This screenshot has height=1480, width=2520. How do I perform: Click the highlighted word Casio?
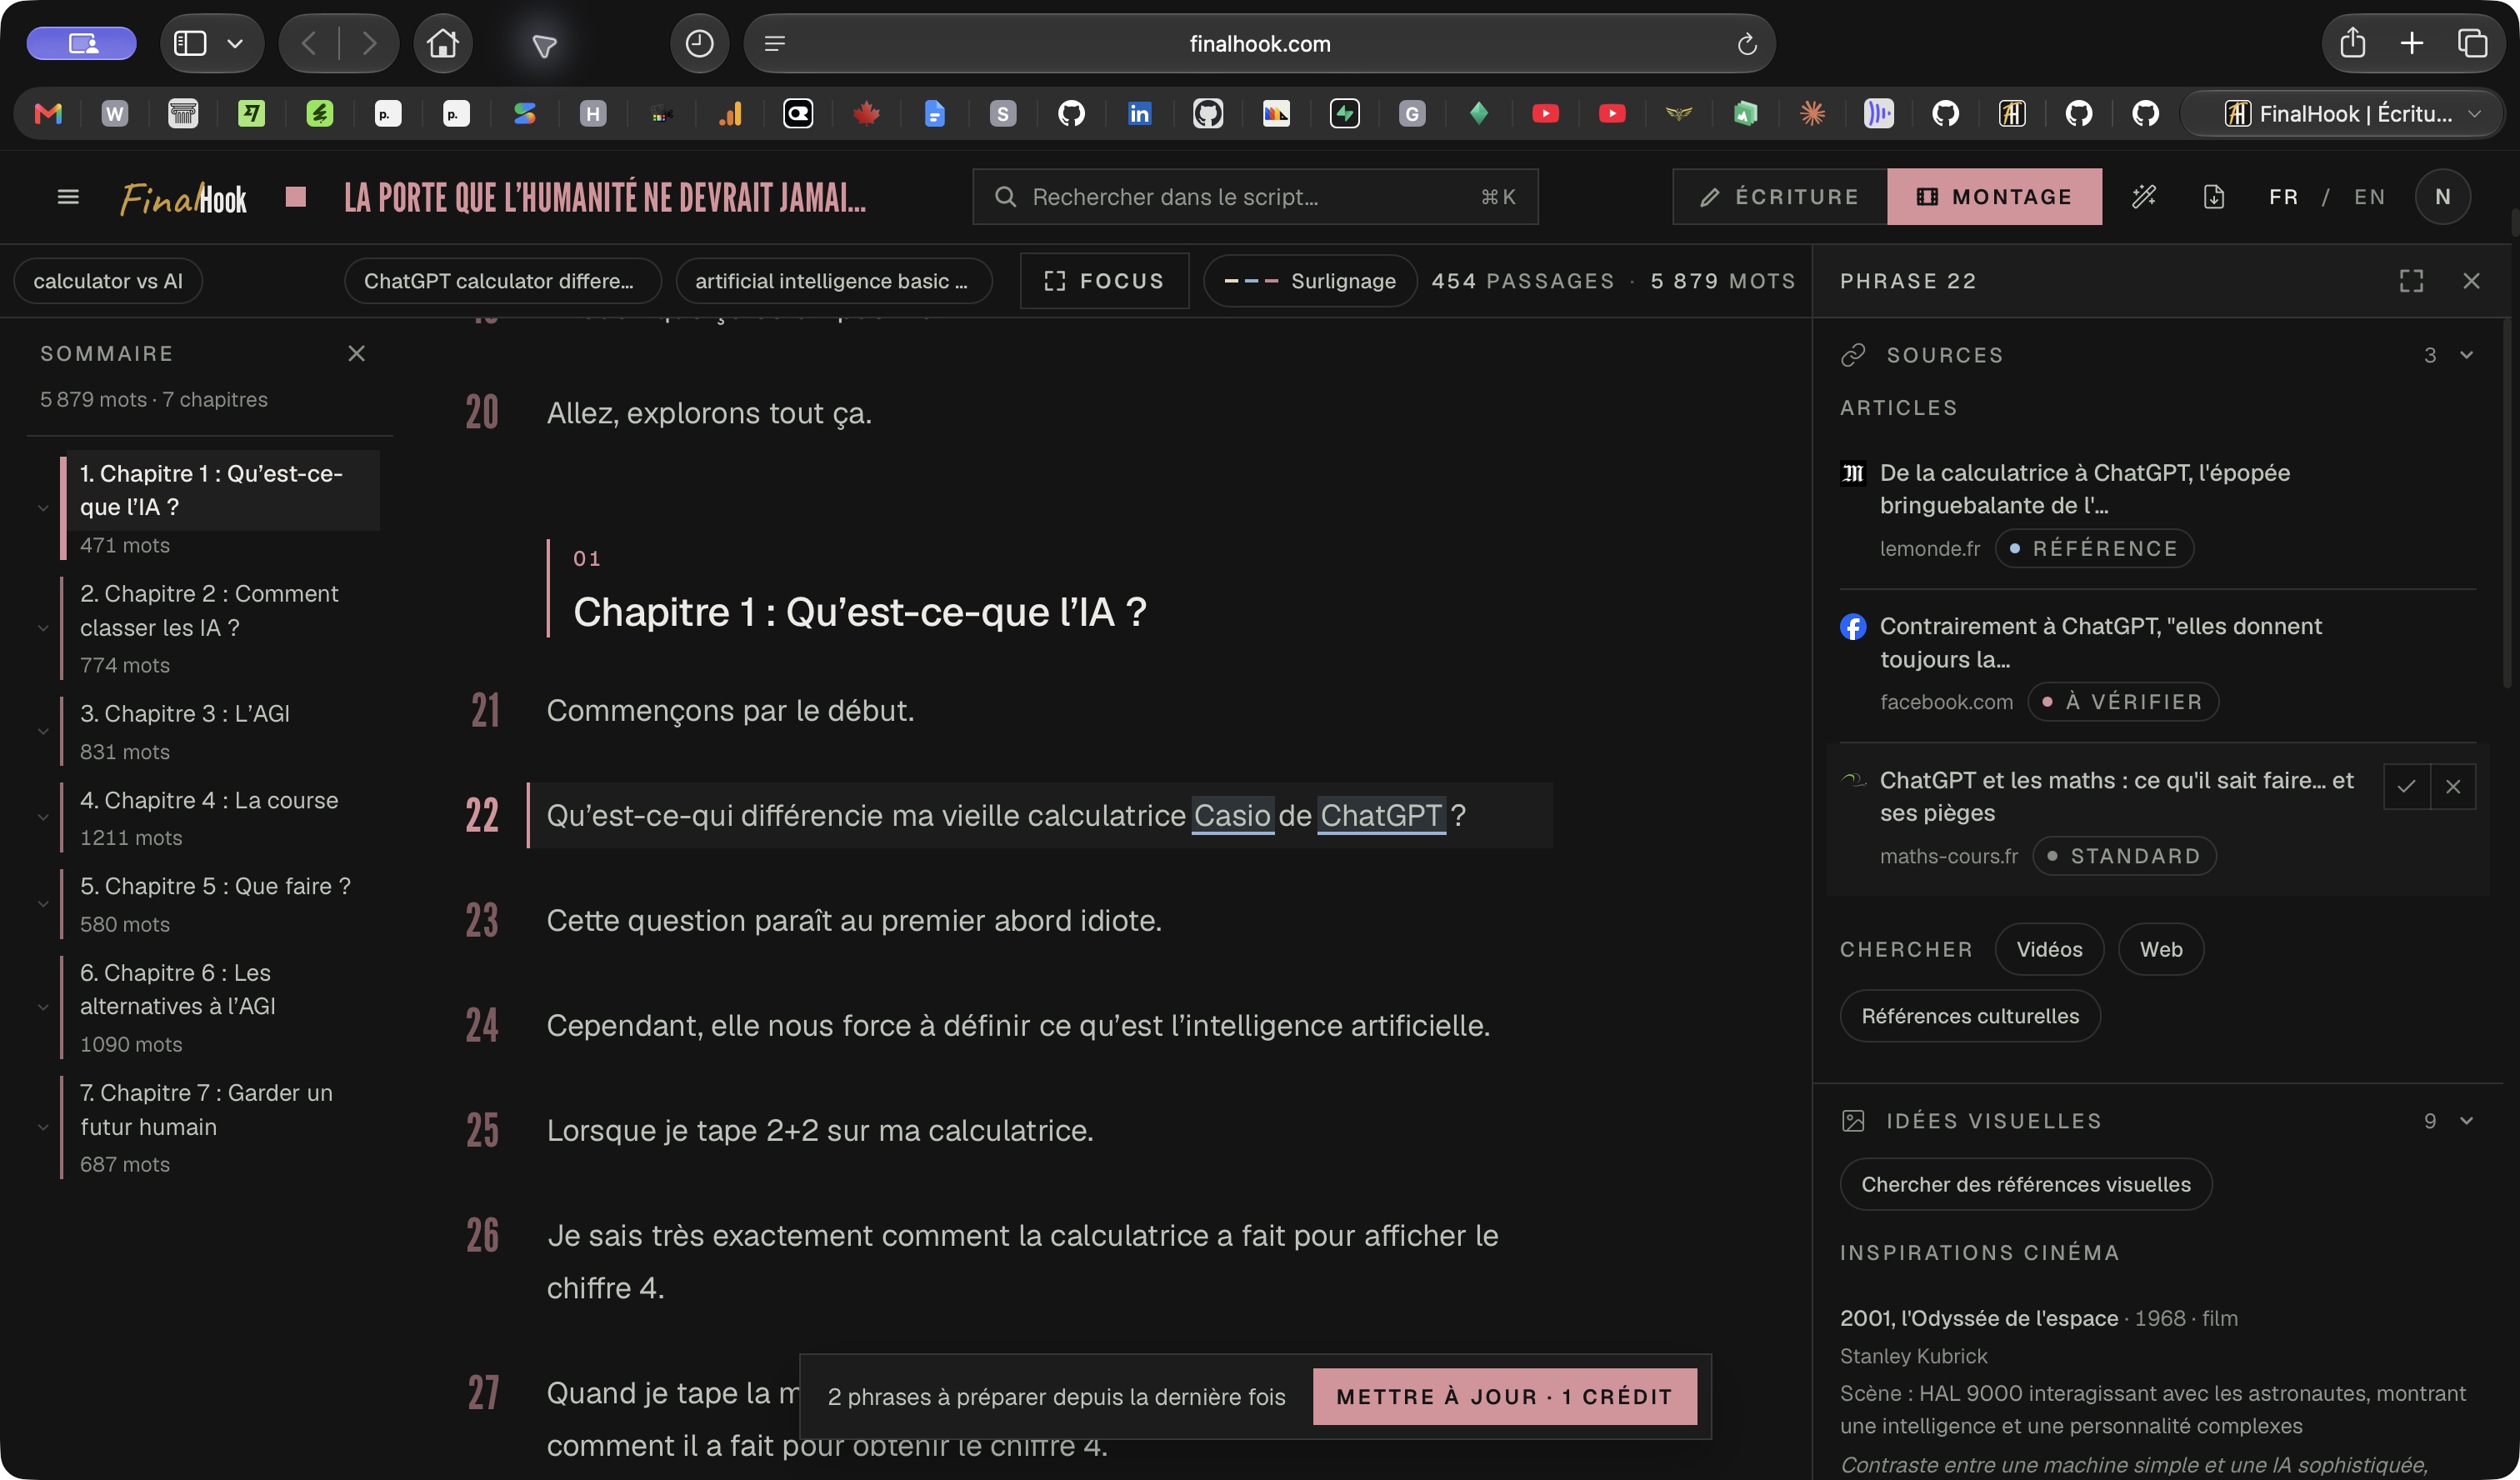(x=1232, y=815)
